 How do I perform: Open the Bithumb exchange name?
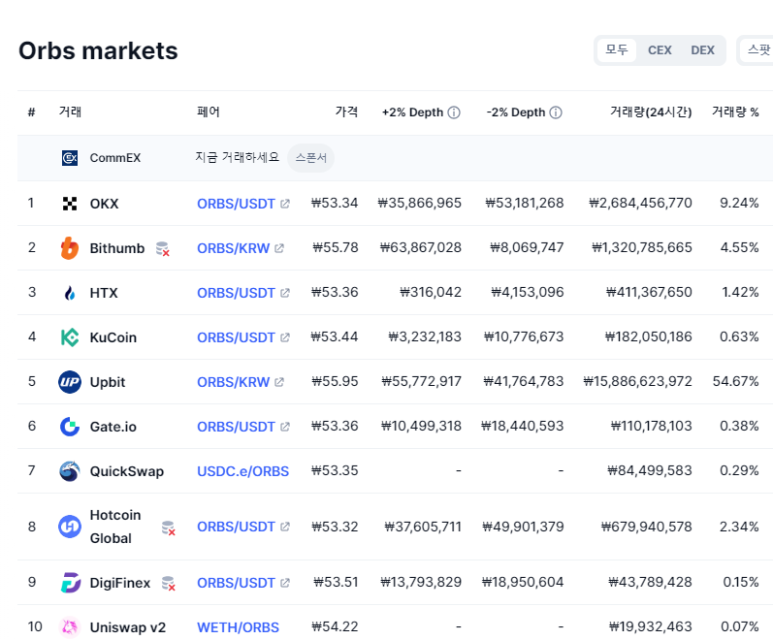[x=117, y=248]
